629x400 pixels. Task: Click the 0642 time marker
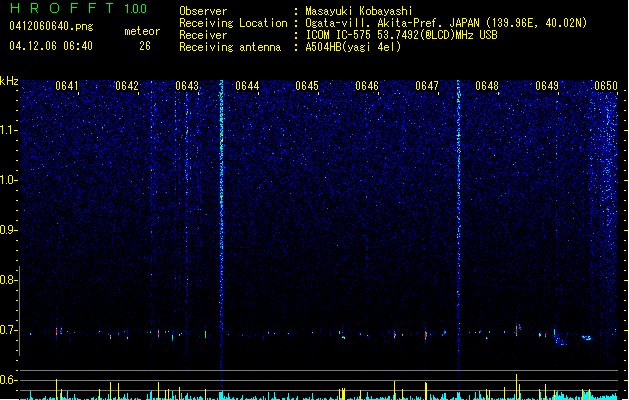[x=127, y=86]
